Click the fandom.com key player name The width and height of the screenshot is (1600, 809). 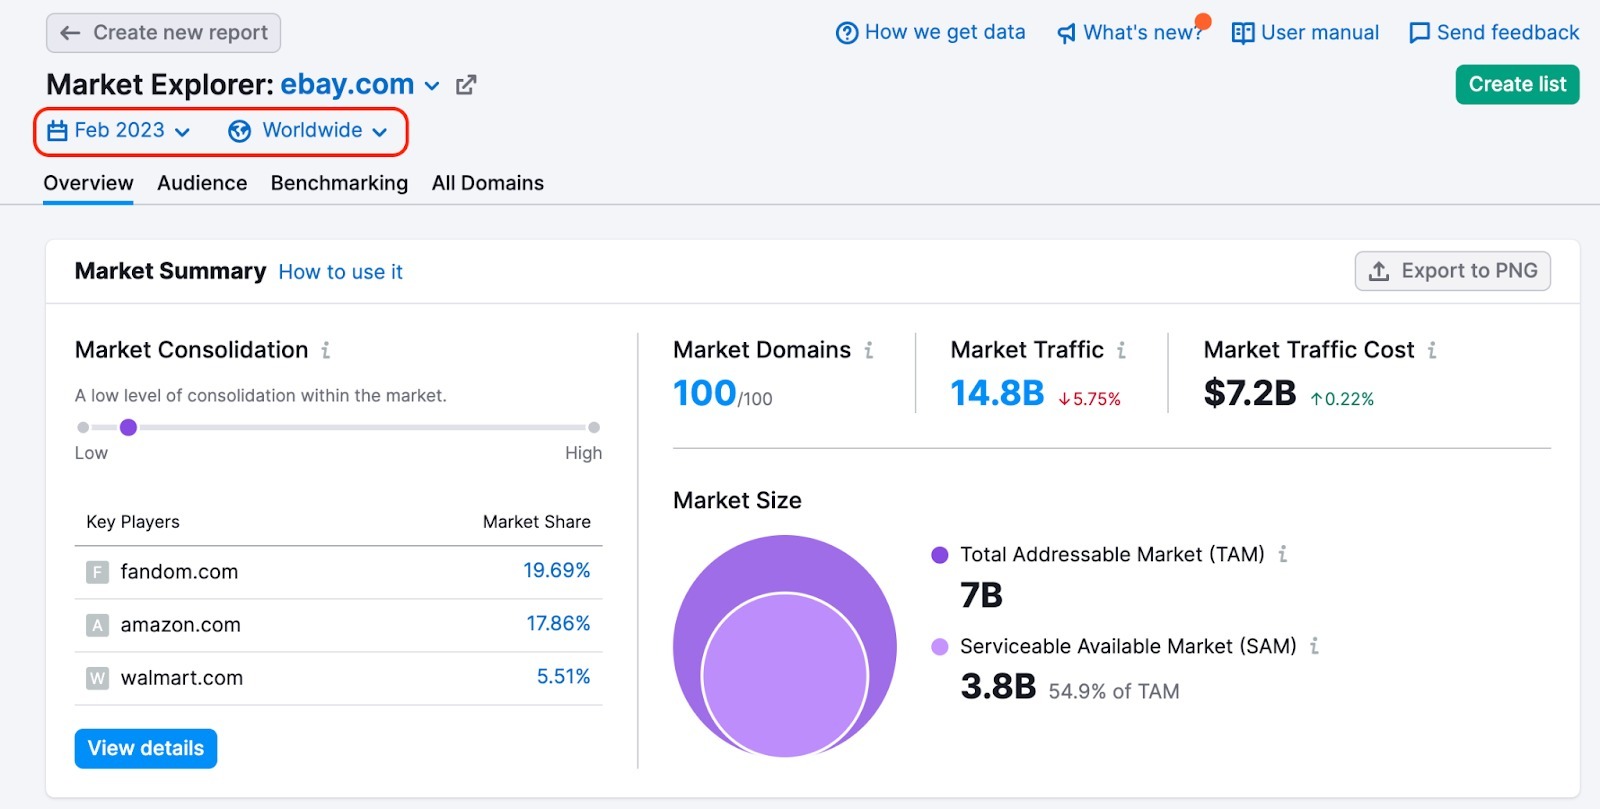click(179, 572)
